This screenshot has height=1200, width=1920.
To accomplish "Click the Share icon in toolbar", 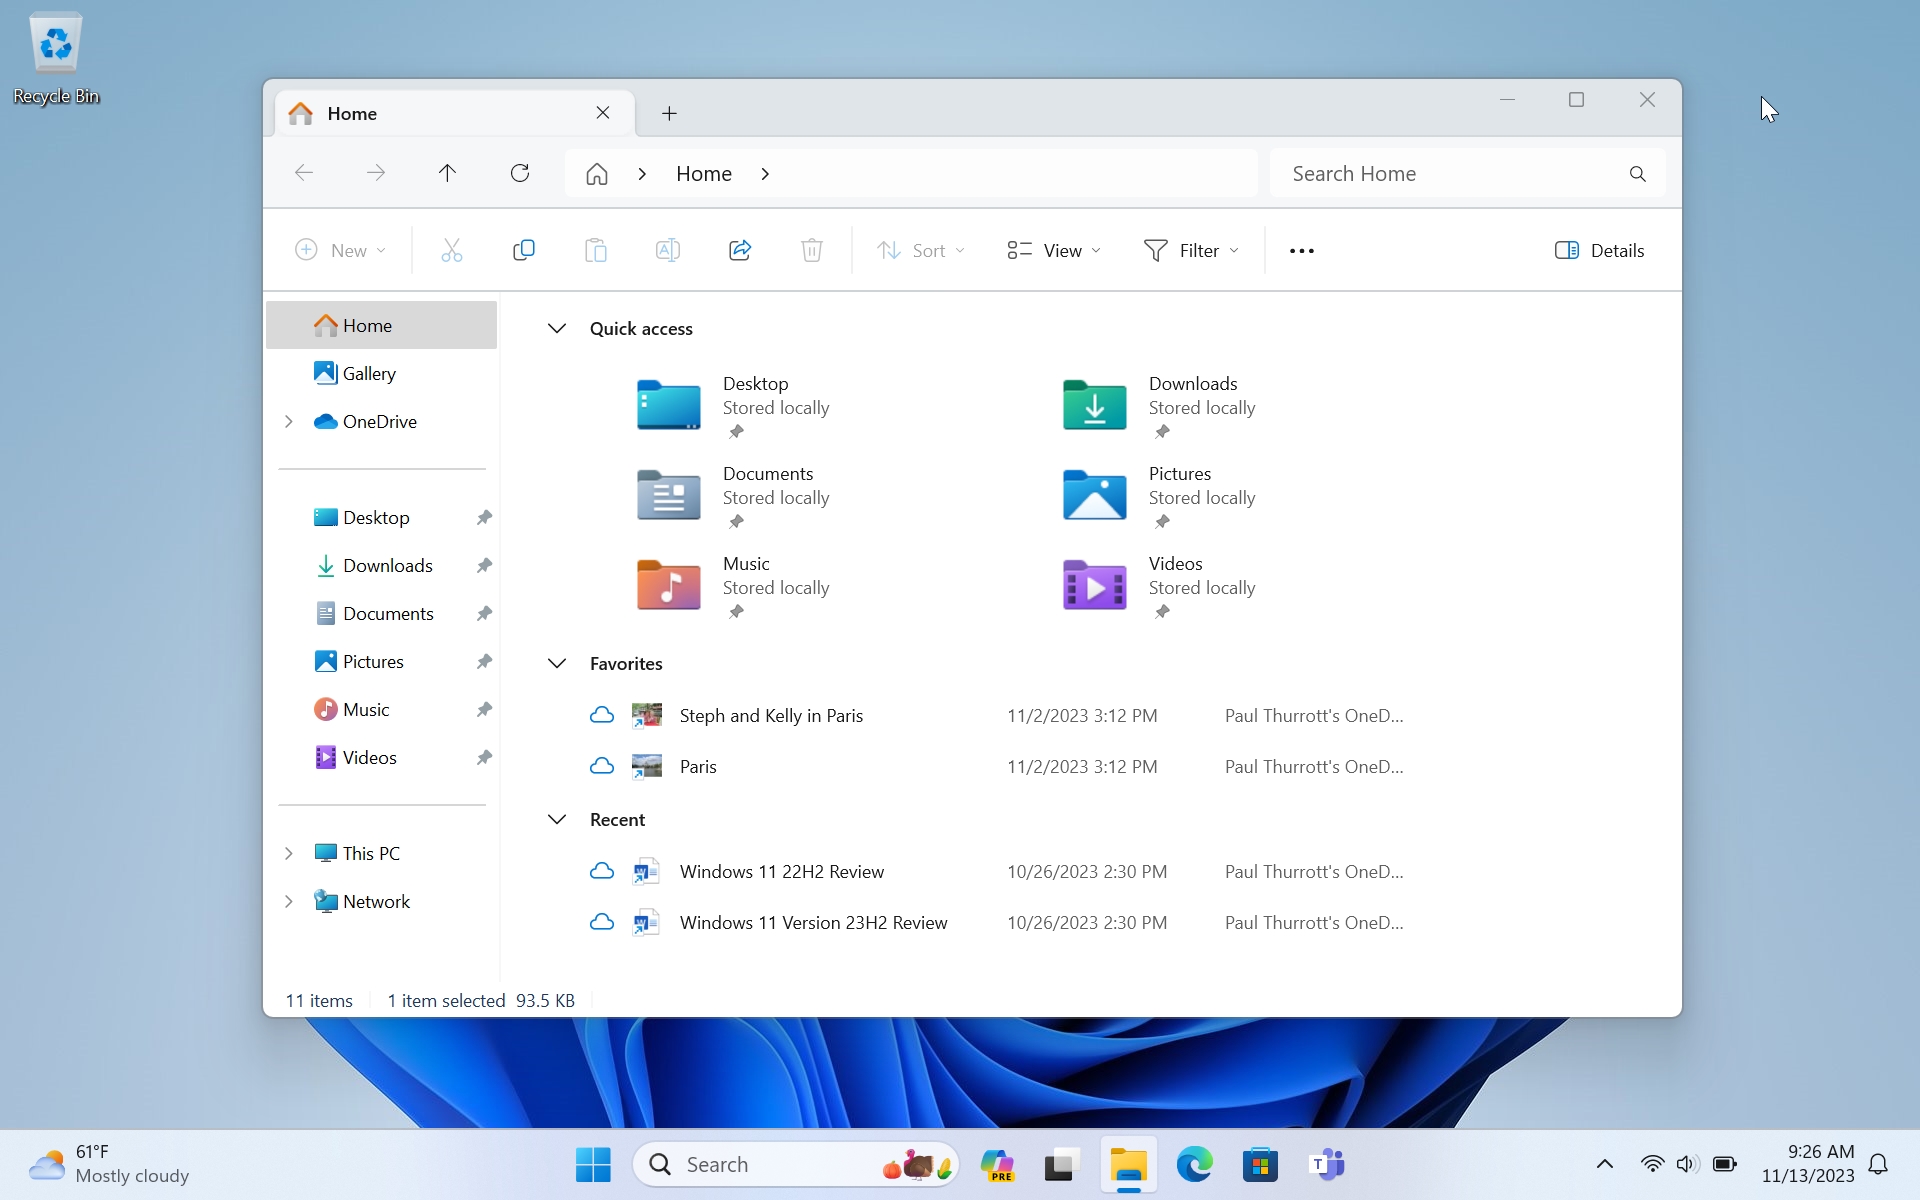I will 740,250.
